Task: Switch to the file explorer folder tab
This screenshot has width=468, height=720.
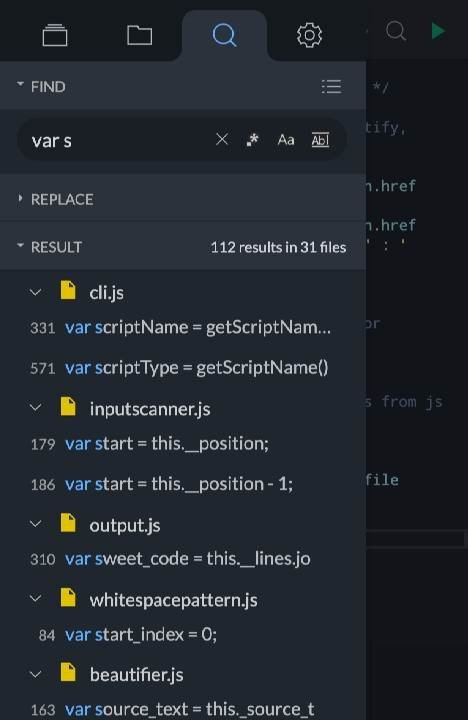Action: coord(140,35)
